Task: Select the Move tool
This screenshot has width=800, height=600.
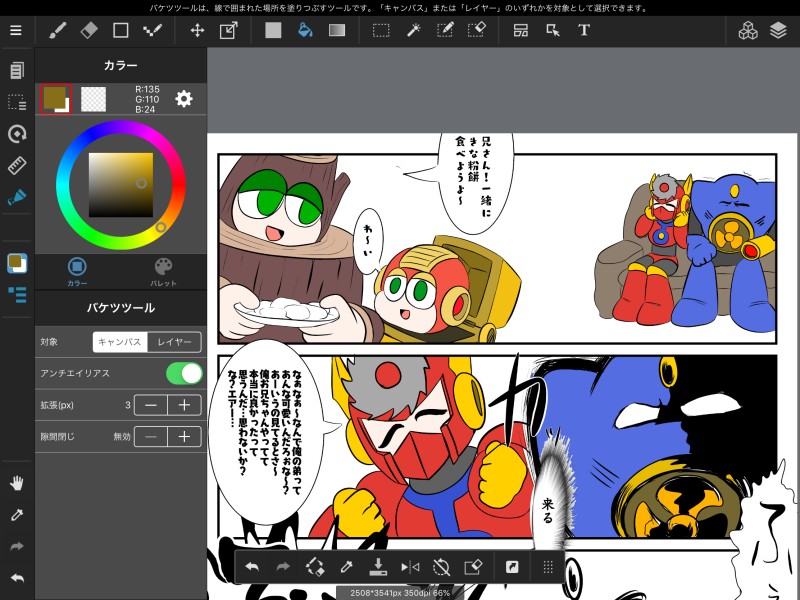Action: [x=197, y=30]
